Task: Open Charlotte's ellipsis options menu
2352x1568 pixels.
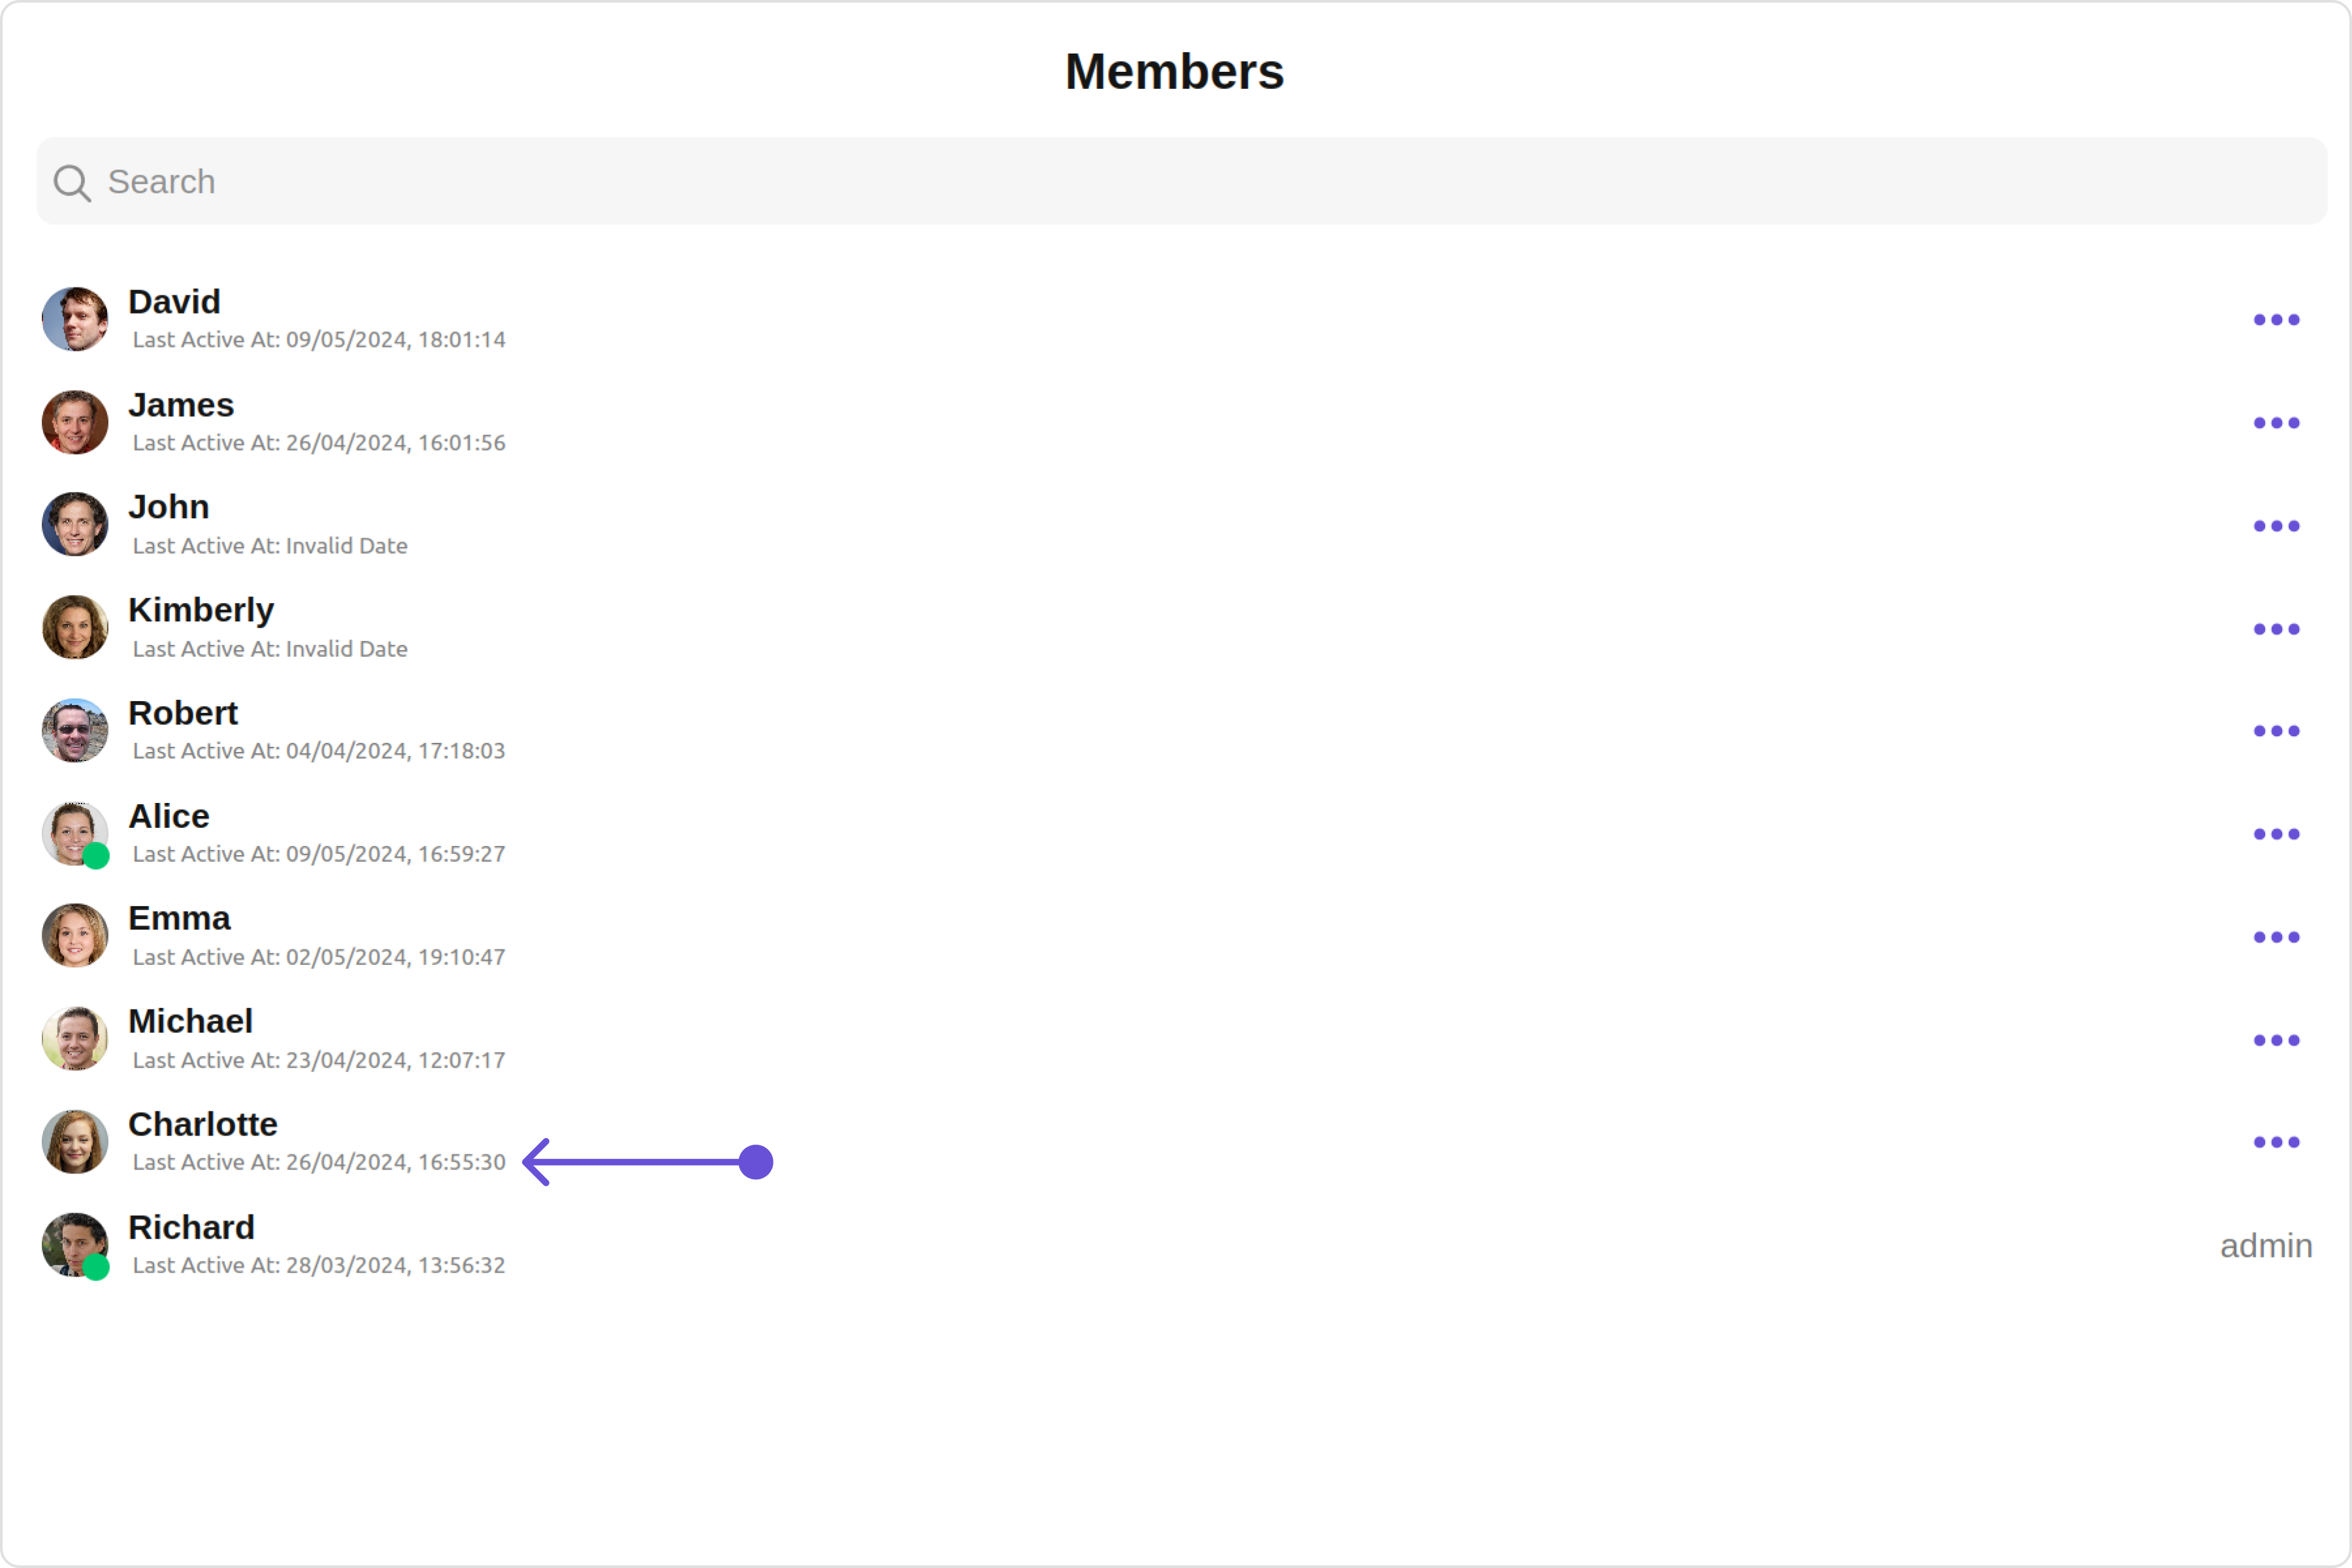Action: pos(2276,1142)
